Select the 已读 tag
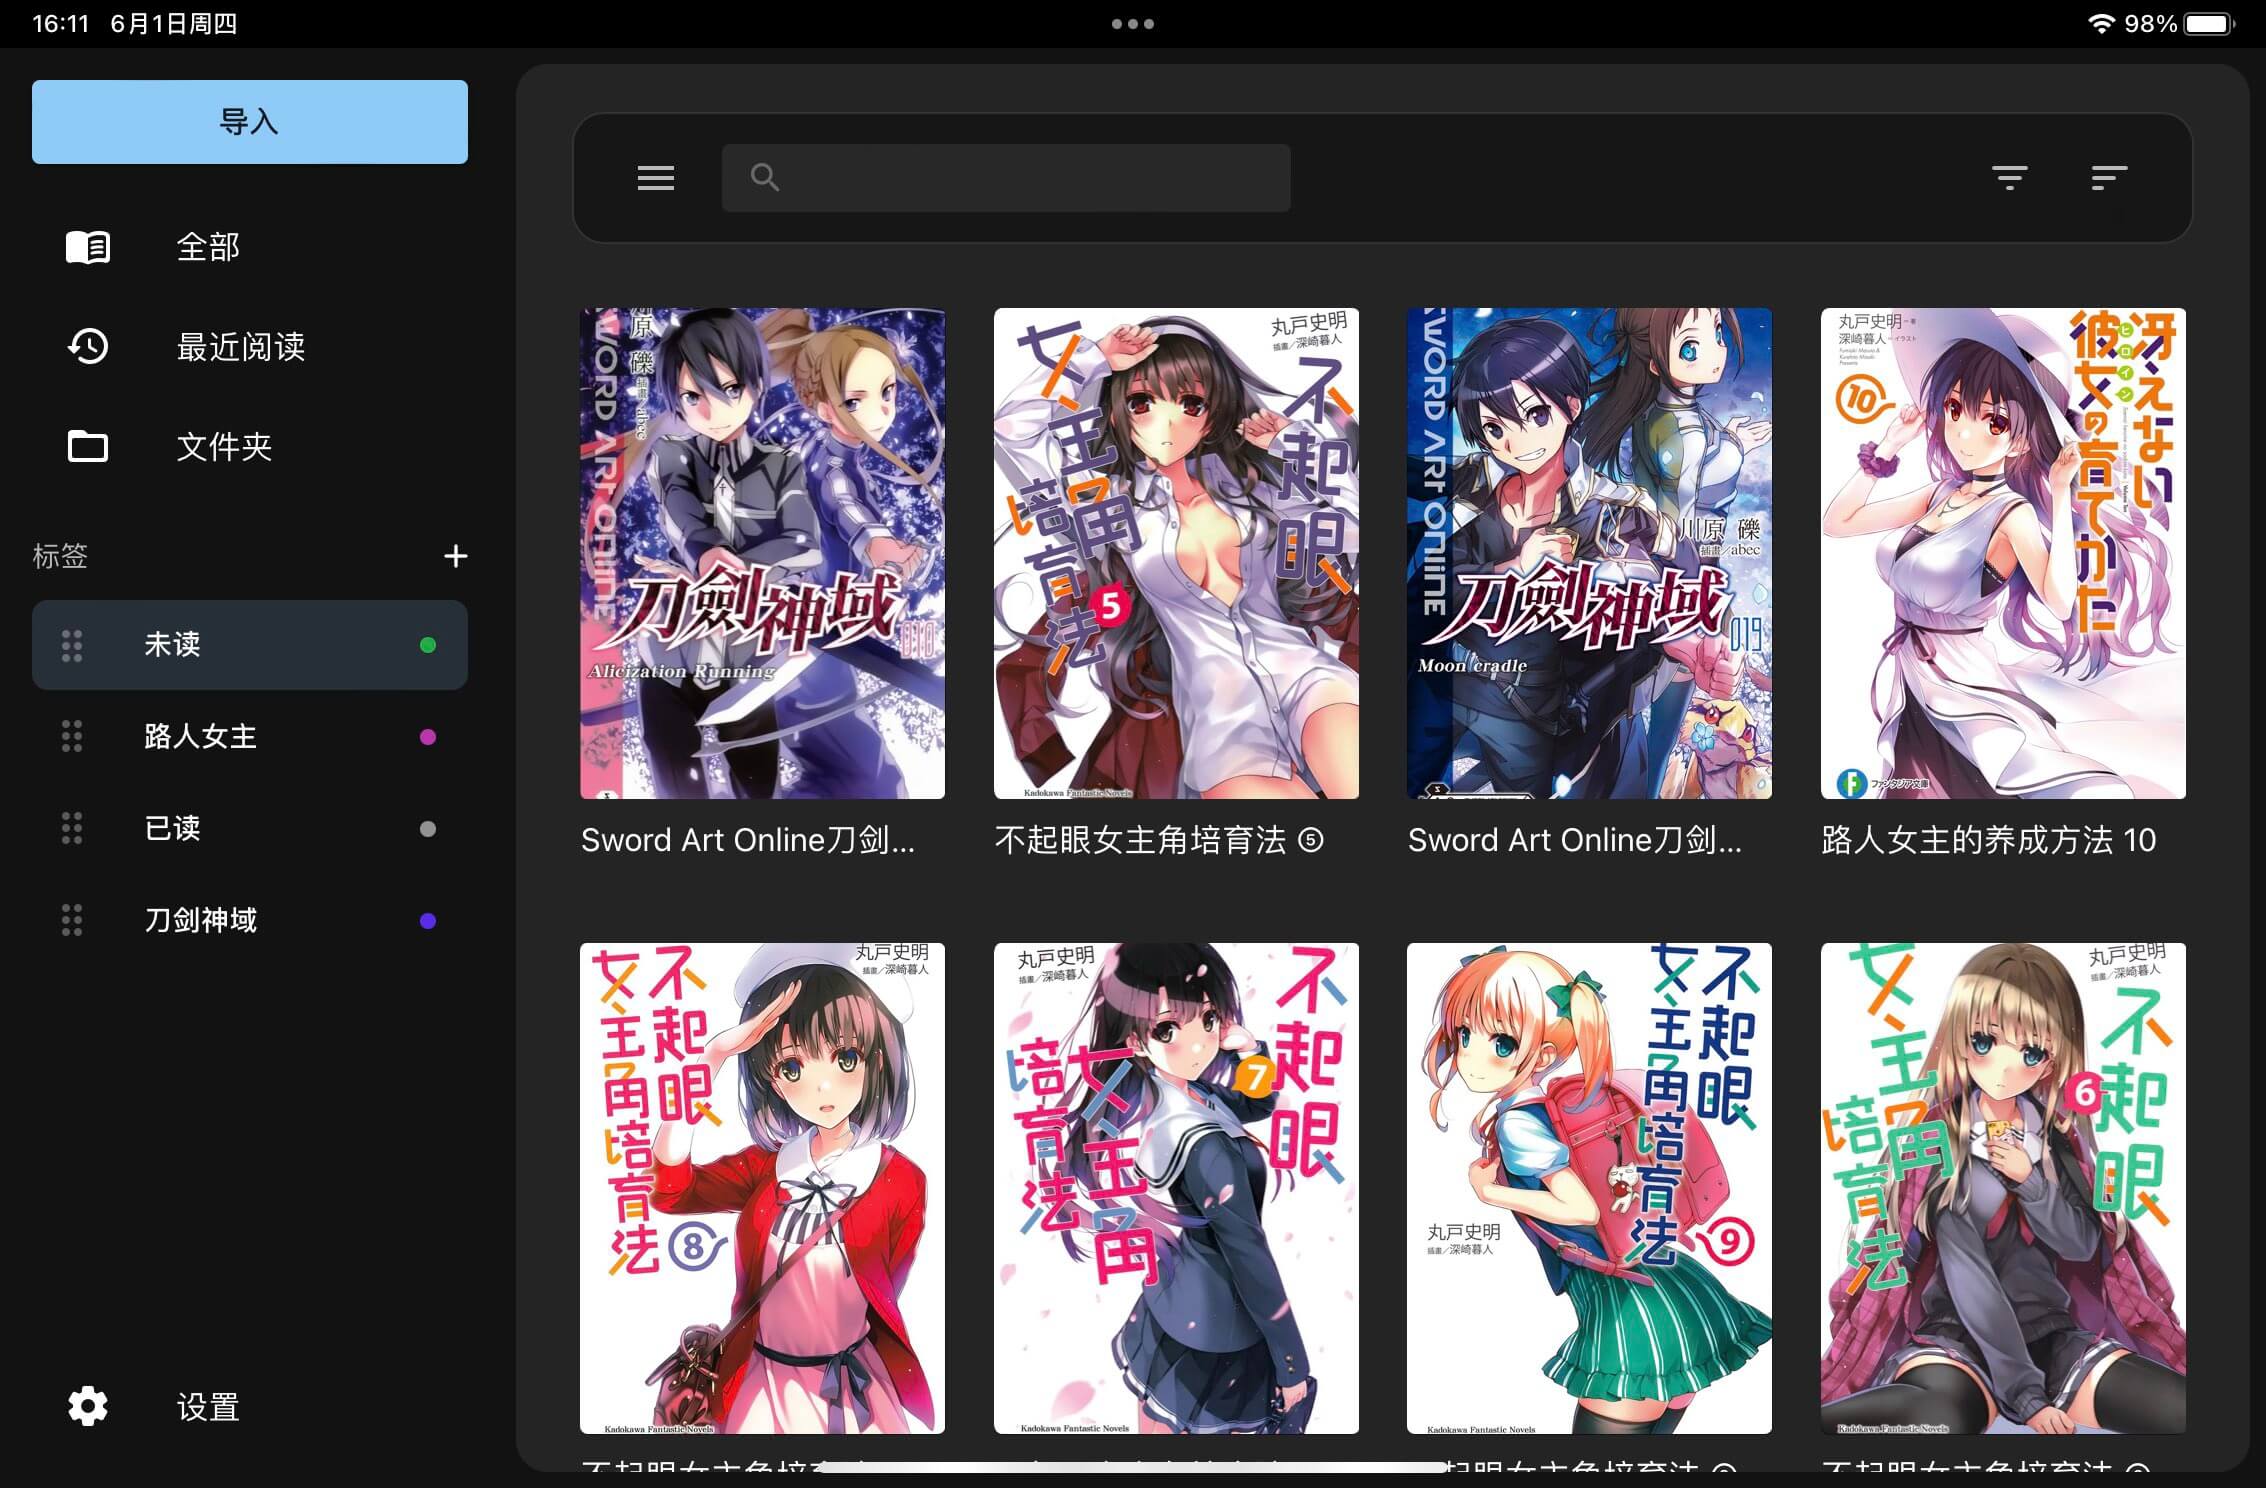Image resolution: width=2266 pixels, height=1488 pixels. [x=172, y=828]
